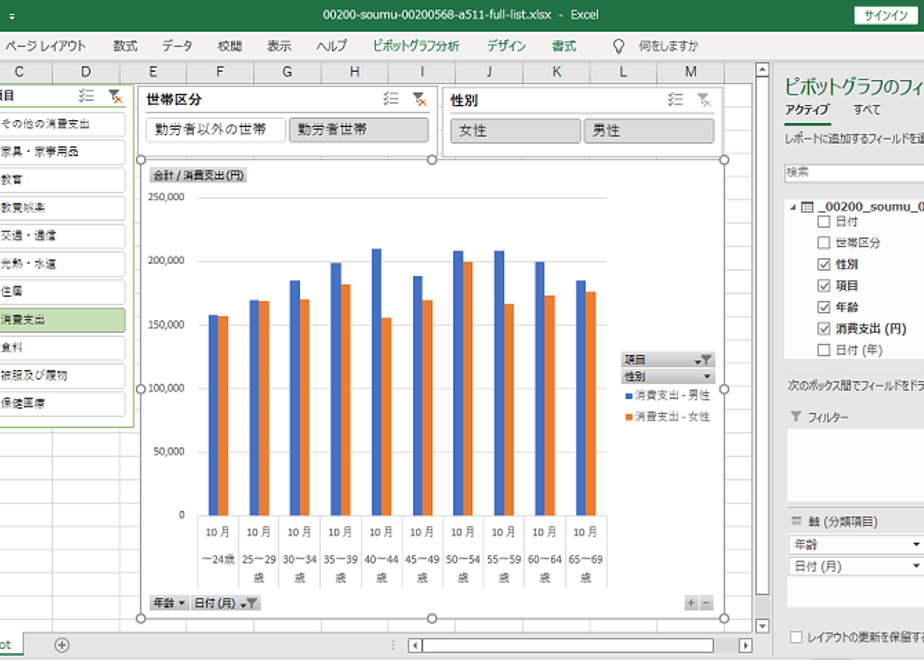The height and width of the screenshot is (660, 924).
Task: Open the 数式 ribbon tab
Action: click(125, 46)
